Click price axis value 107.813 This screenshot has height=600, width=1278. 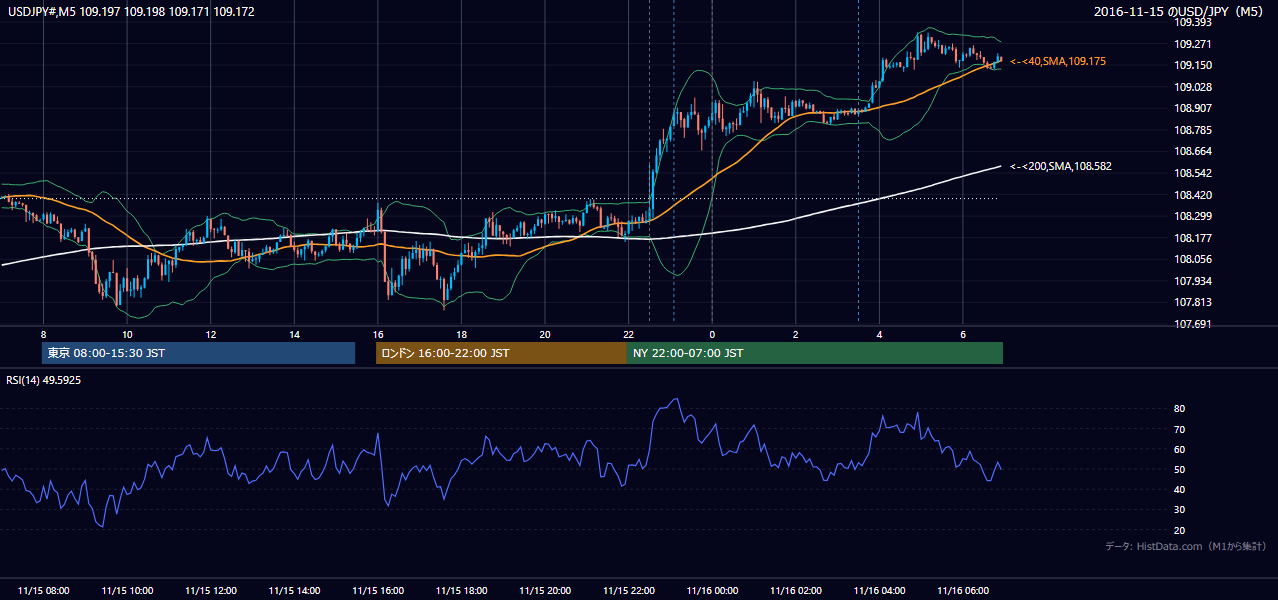tap(1193, 302)
